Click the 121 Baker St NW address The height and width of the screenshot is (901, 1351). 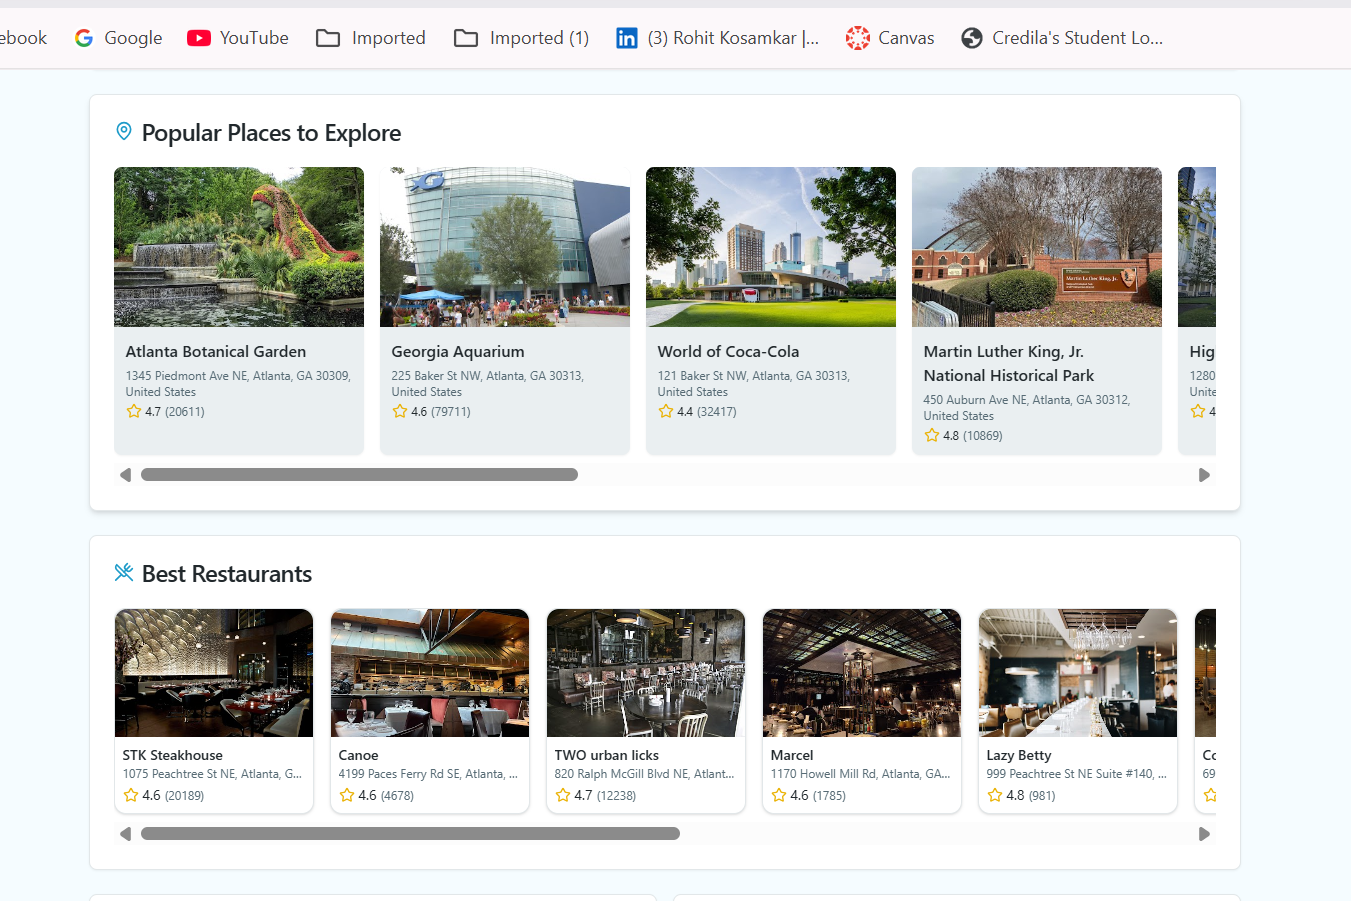click(754, 384)
